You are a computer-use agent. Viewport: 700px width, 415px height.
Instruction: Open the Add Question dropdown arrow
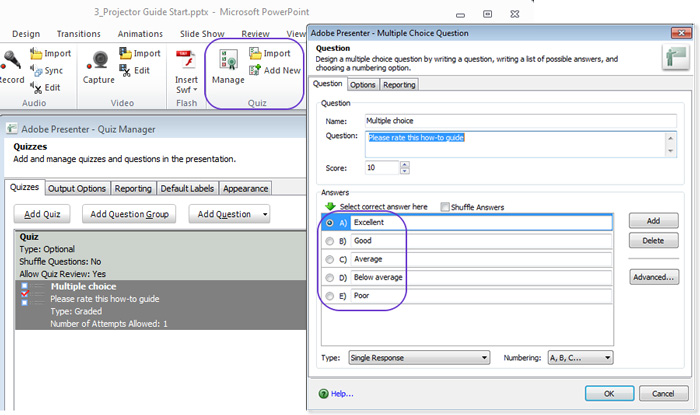[265, 214]
